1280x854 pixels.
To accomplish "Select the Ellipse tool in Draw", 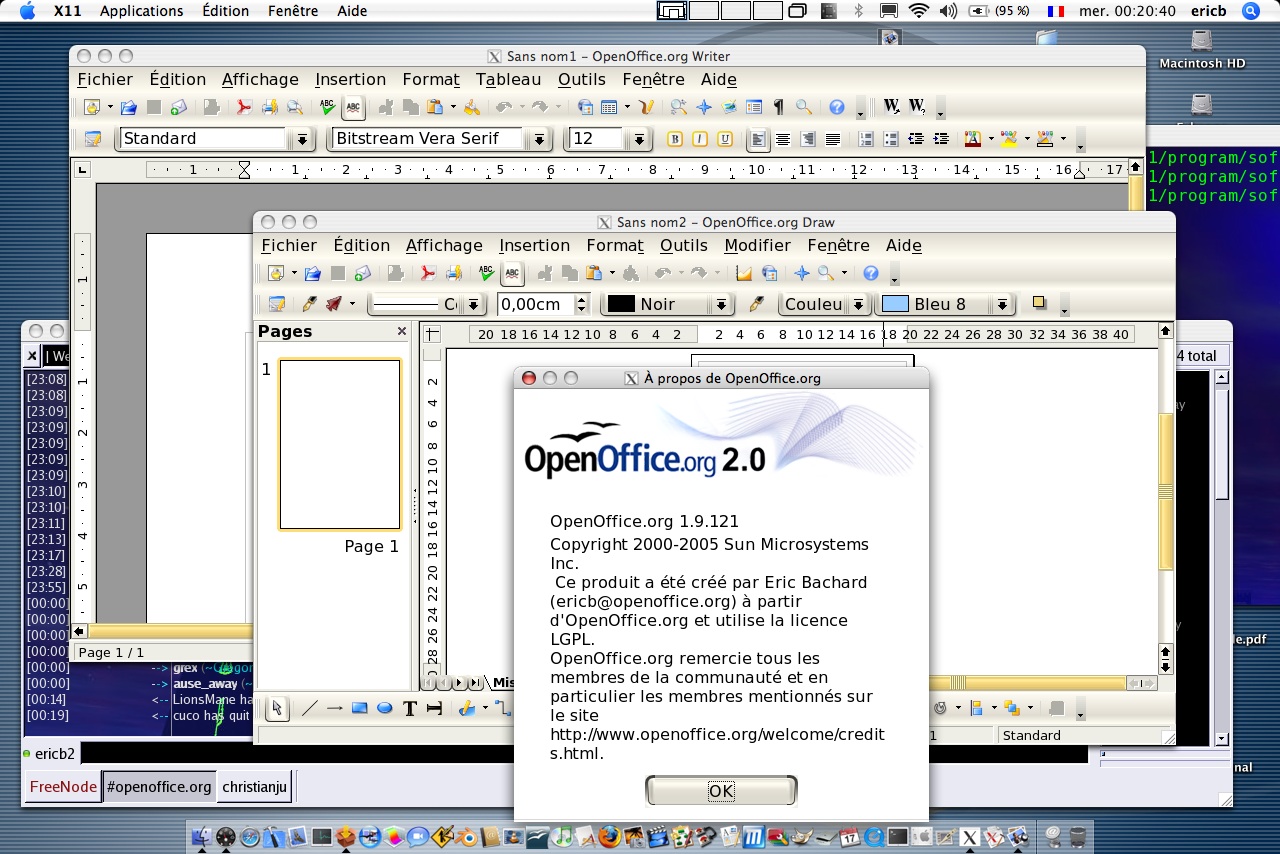I will click(x=384, y=709).
